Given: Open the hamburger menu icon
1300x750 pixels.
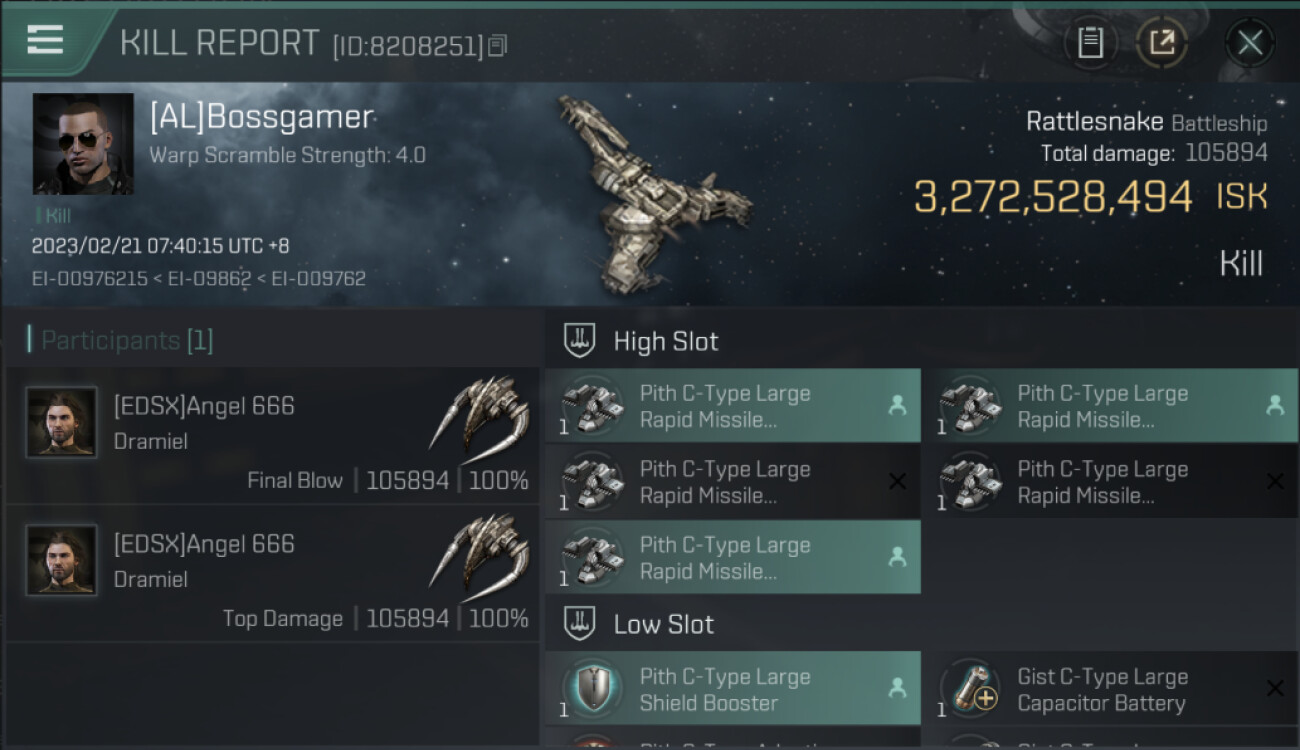Looking at the screenshot, I should pos(45,40).
